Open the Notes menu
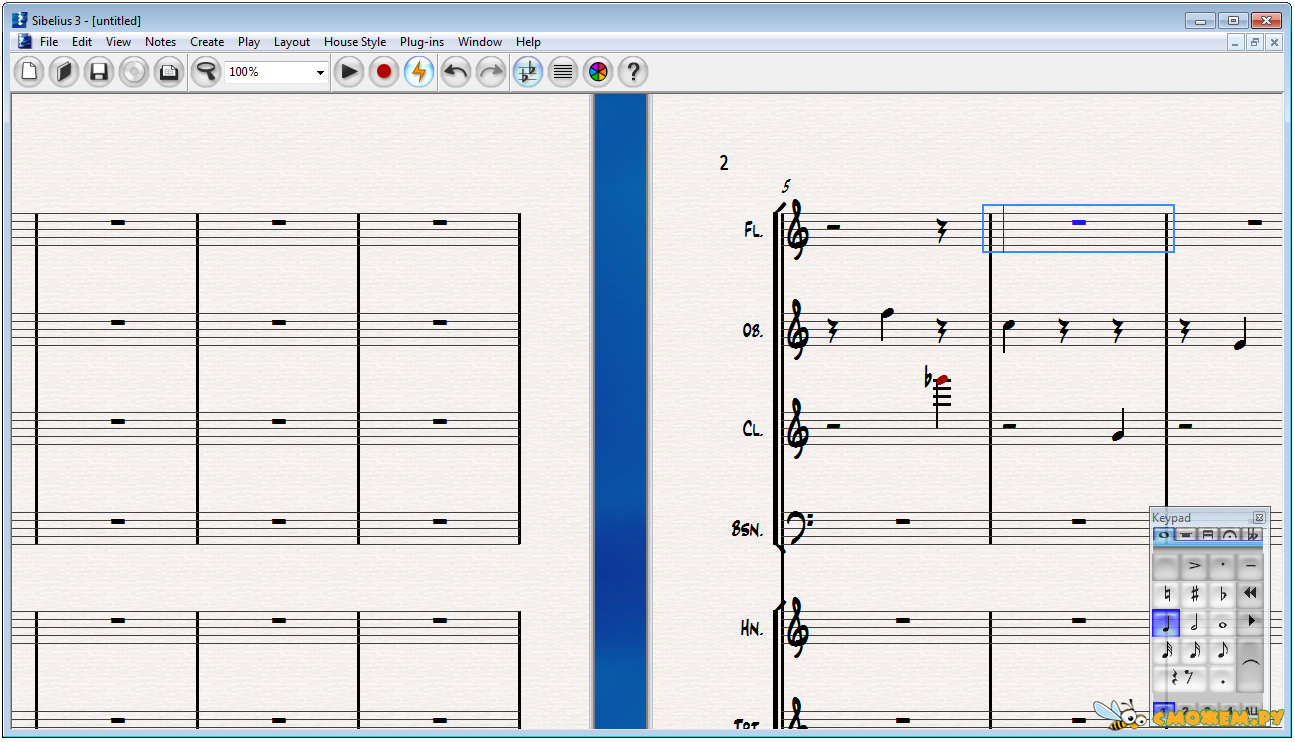This screenshot has height=742, width=1295. tap(160, 42)
